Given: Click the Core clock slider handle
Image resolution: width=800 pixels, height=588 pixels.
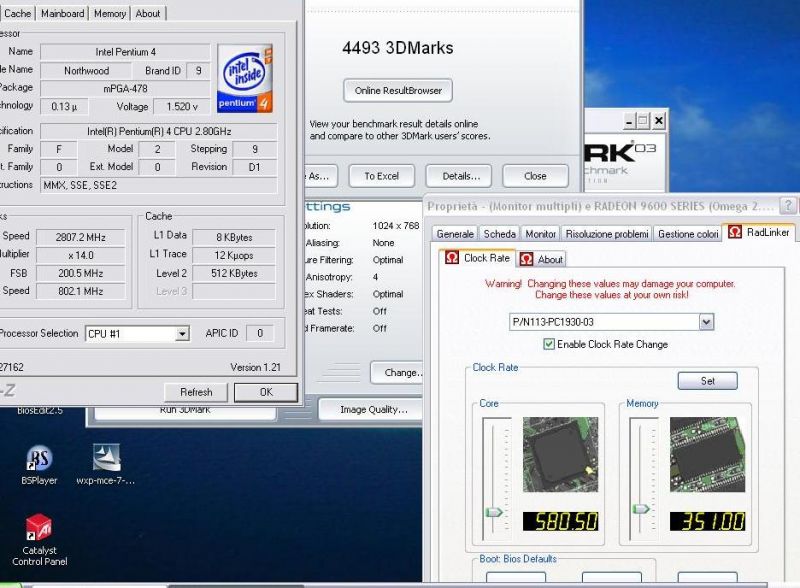Looking at the screenshot, I should click(493, 512).
